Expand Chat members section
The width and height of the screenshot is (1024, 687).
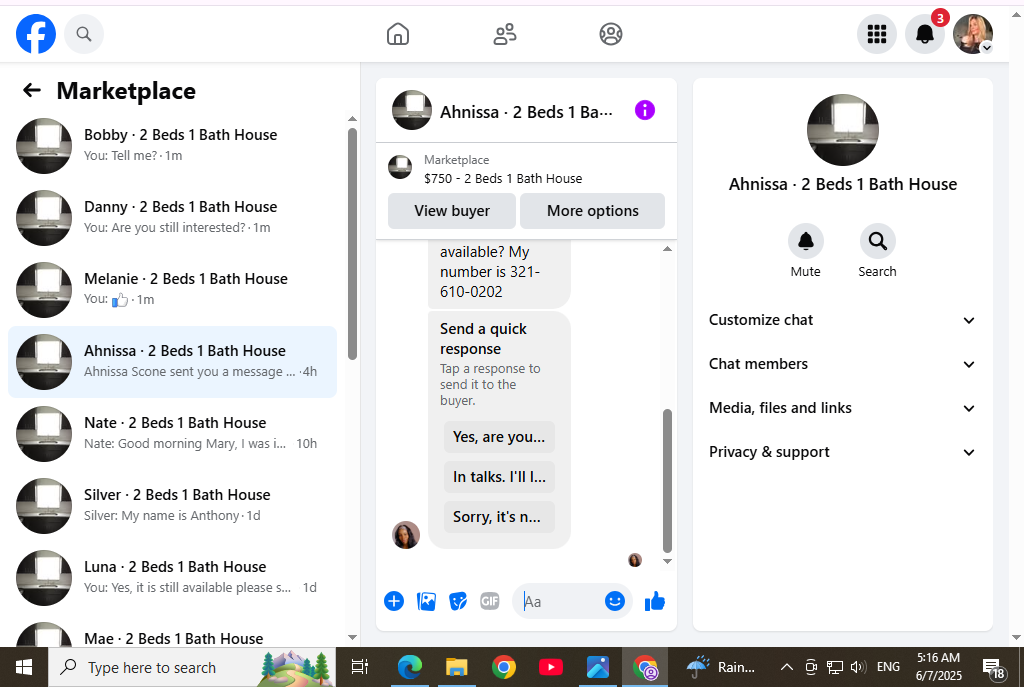pyautogui.click(x=842, y=364)
